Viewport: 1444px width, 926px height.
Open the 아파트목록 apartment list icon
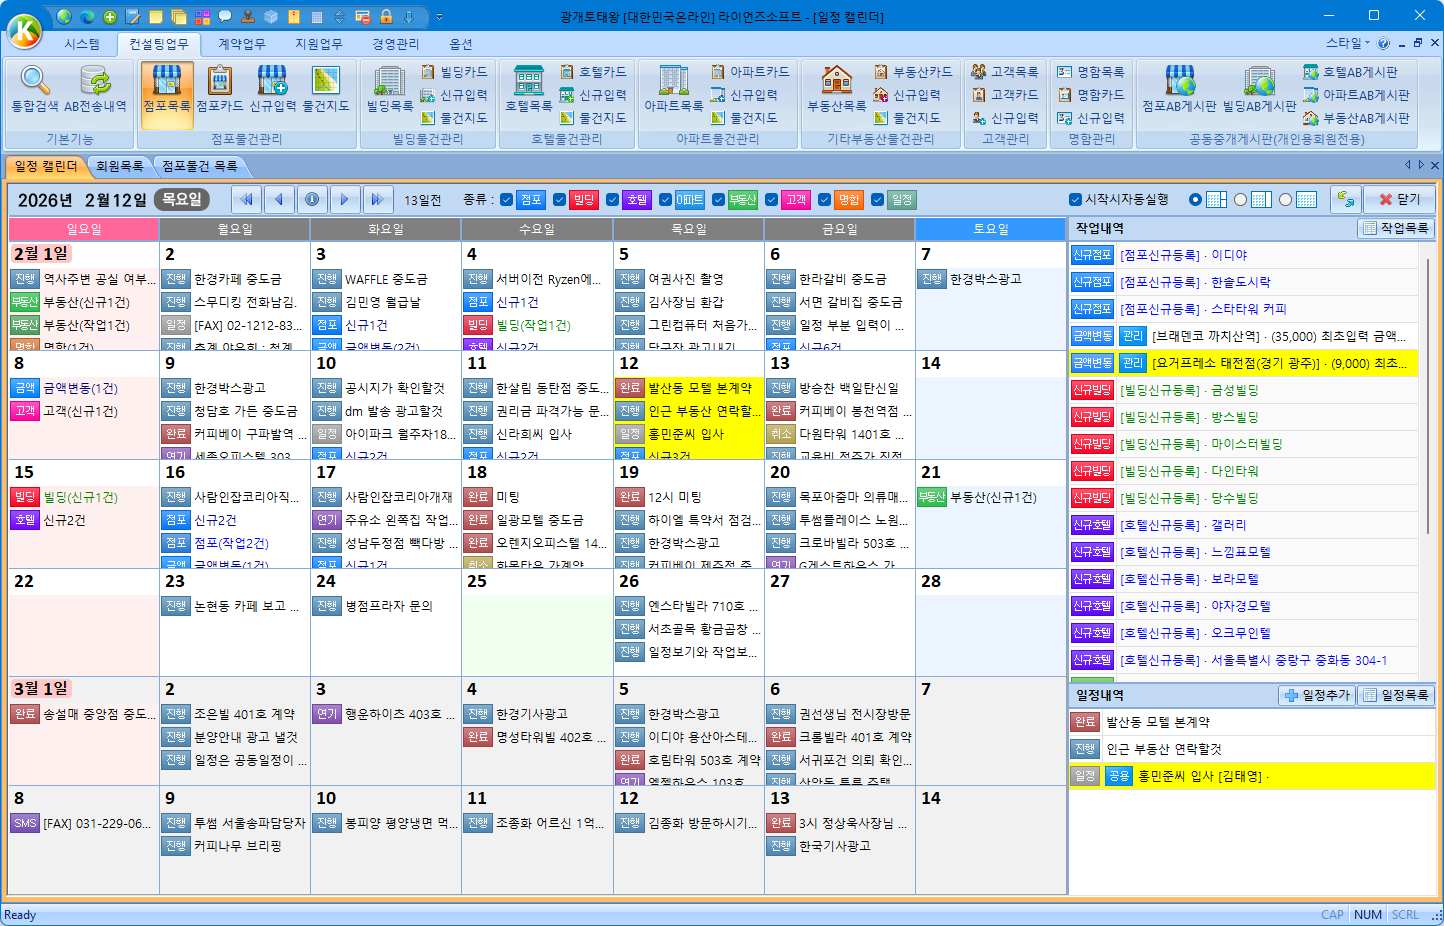pos(673,89)
